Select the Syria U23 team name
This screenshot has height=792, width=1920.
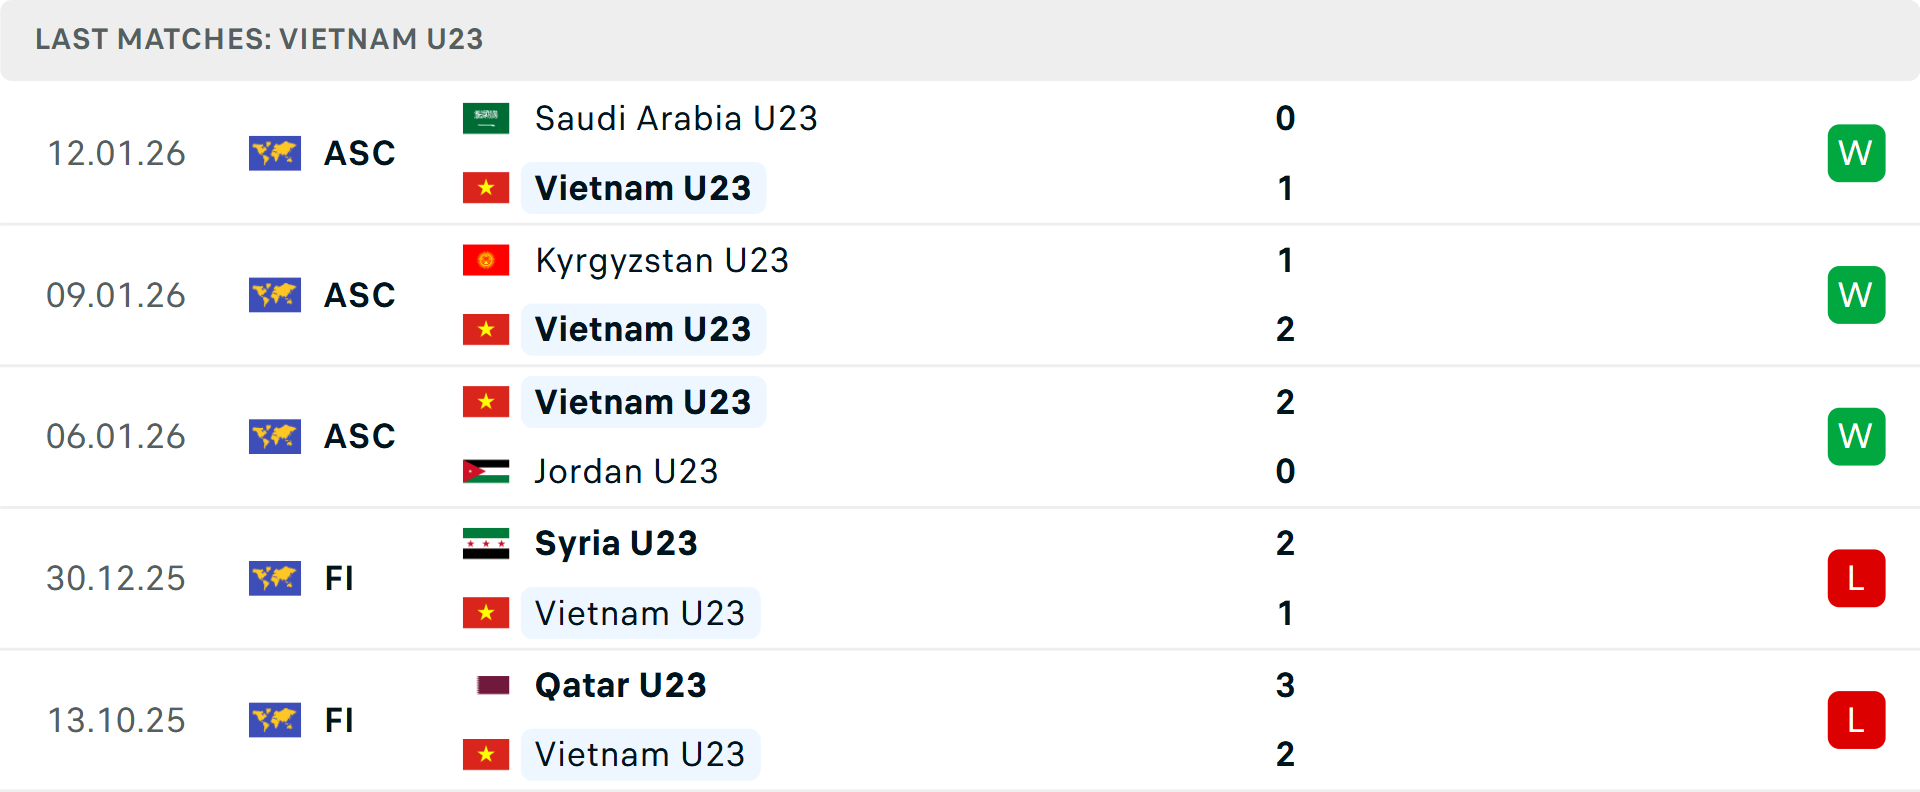tap(616, 544)
